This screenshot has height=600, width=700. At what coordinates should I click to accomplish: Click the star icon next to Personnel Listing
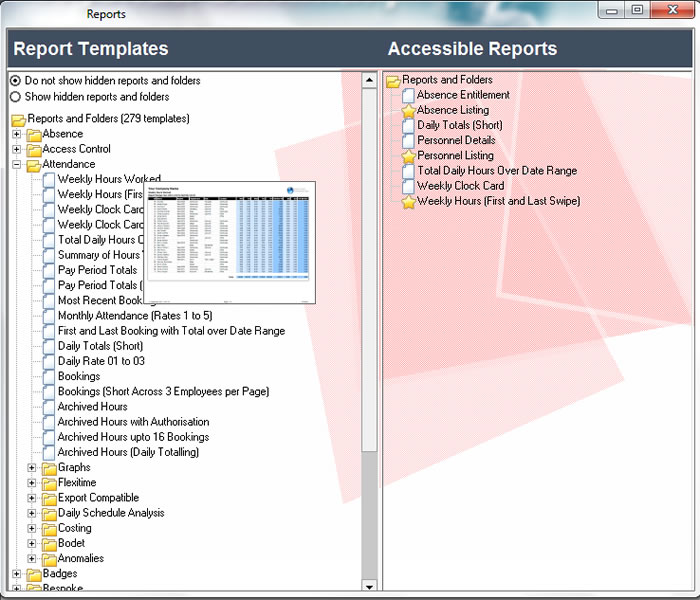pyautogui.click(x=408, y=156)
